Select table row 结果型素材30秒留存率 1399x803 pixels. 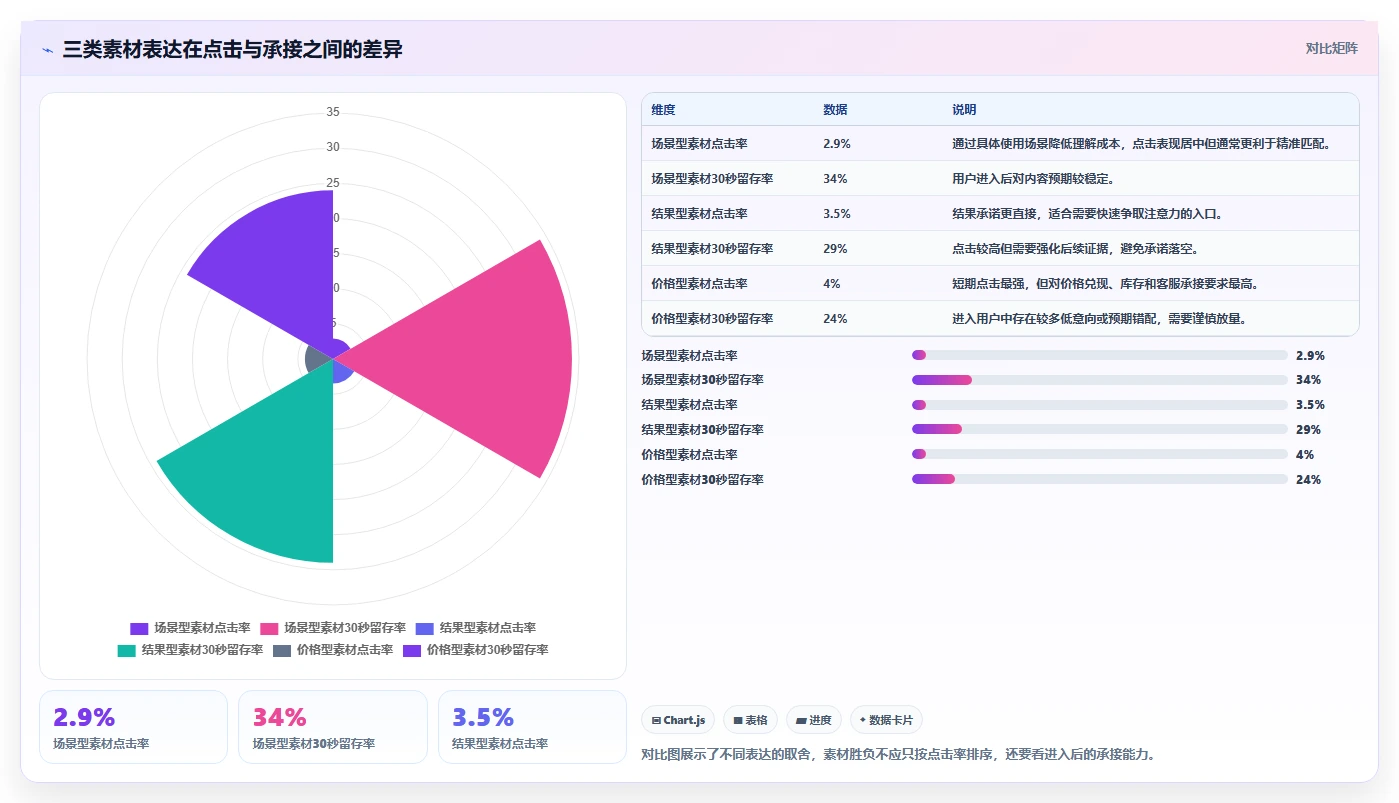coord(1000,248)
